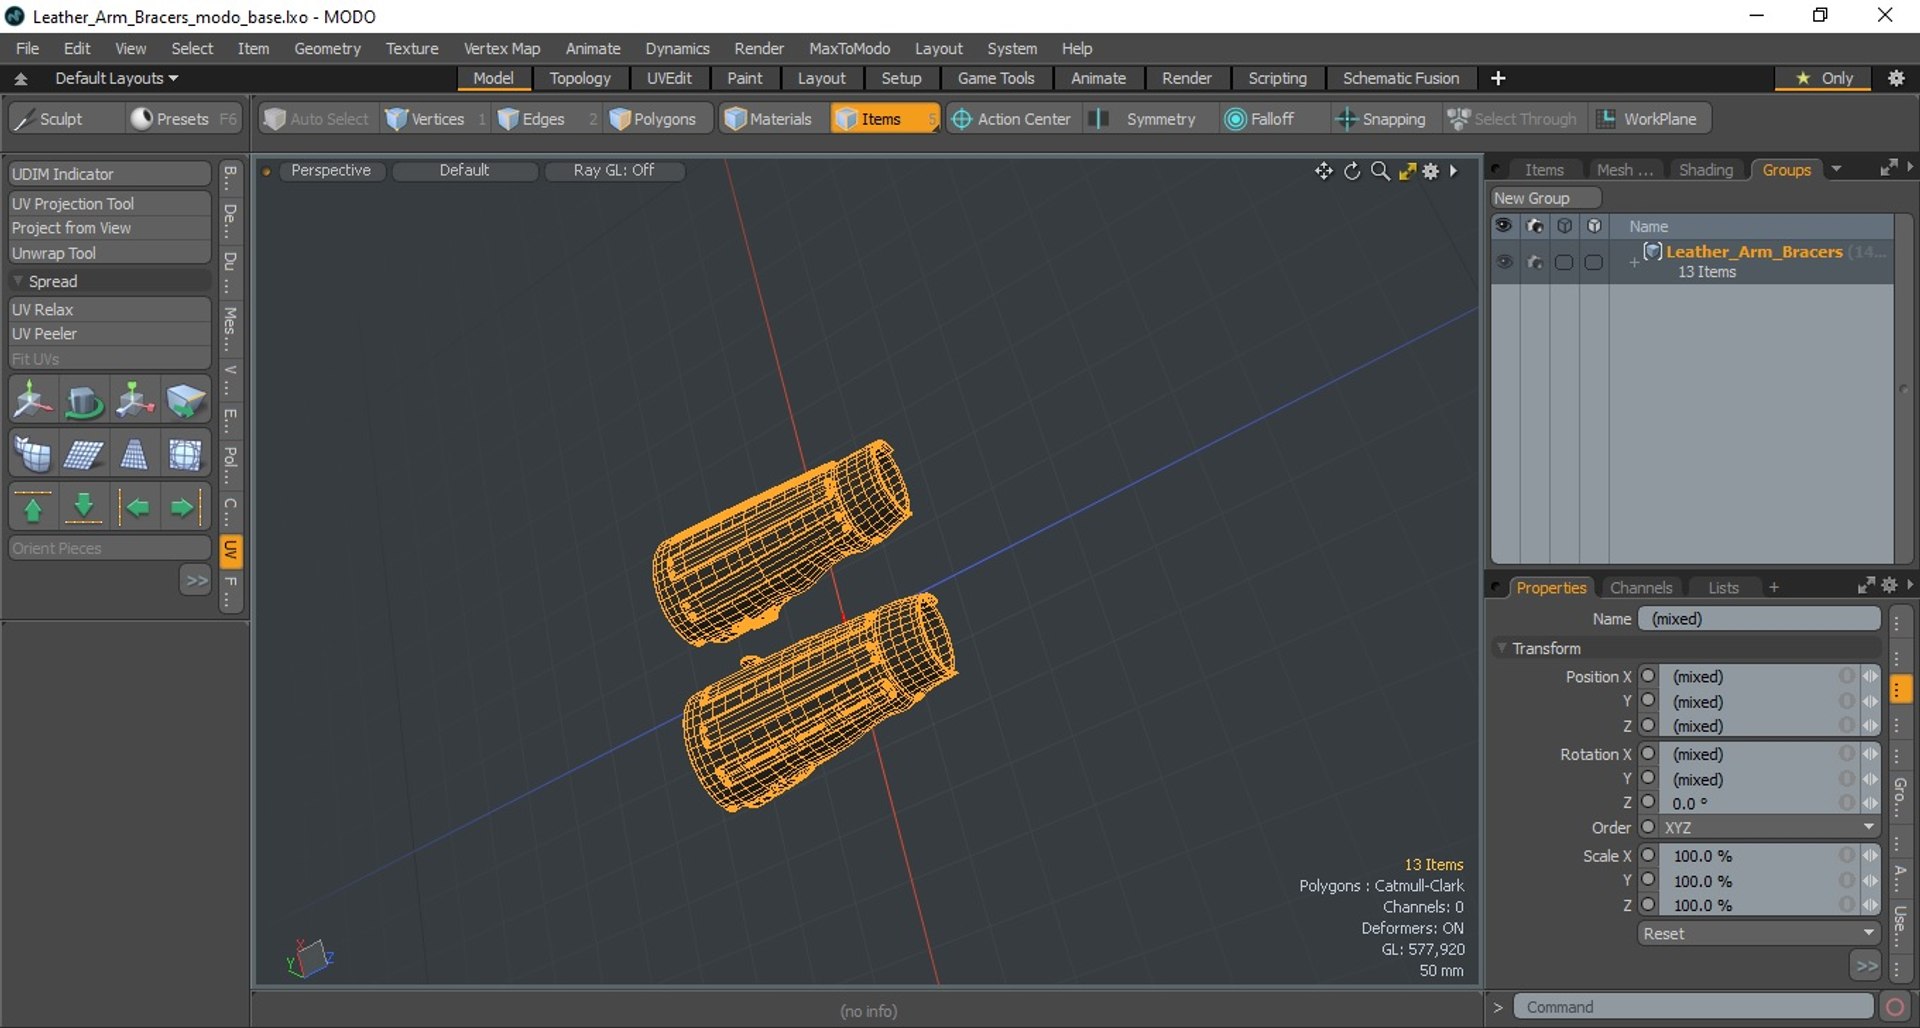Click the viewport rotate icon
This screenshot has height=1028, width=1920.
coord(1352,171)
